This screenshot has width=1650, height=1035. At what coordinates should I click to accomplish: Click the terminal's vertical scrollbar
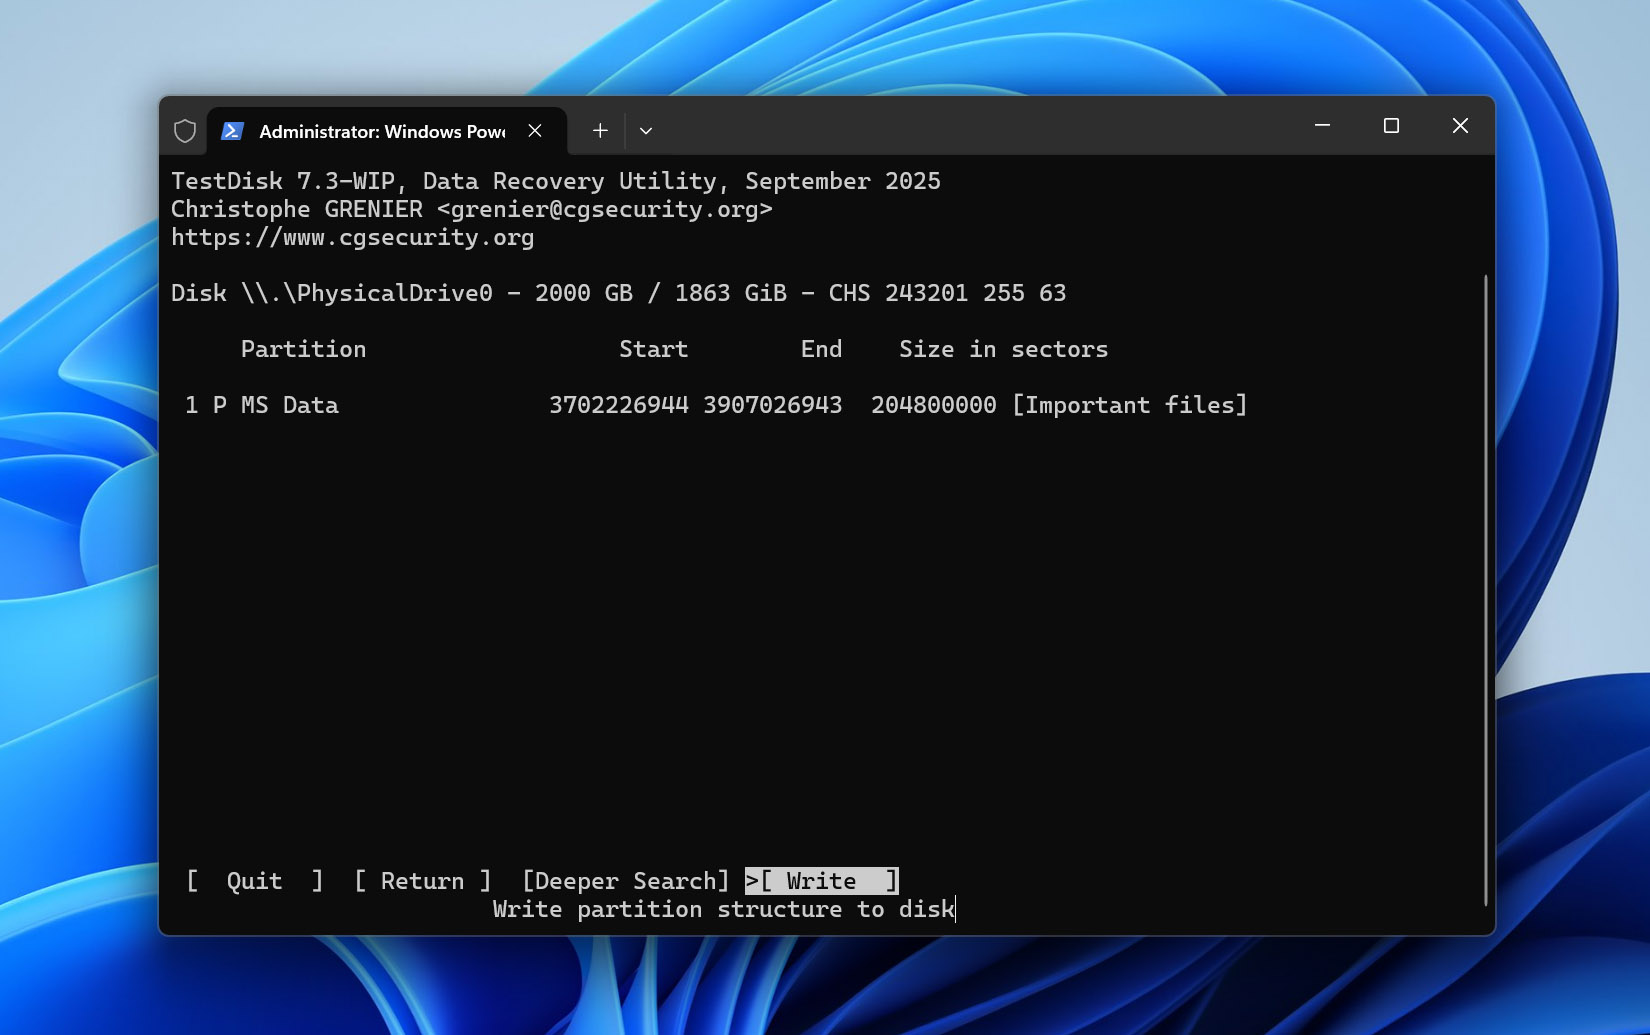pyautogui.click(x=1485, y=590)
